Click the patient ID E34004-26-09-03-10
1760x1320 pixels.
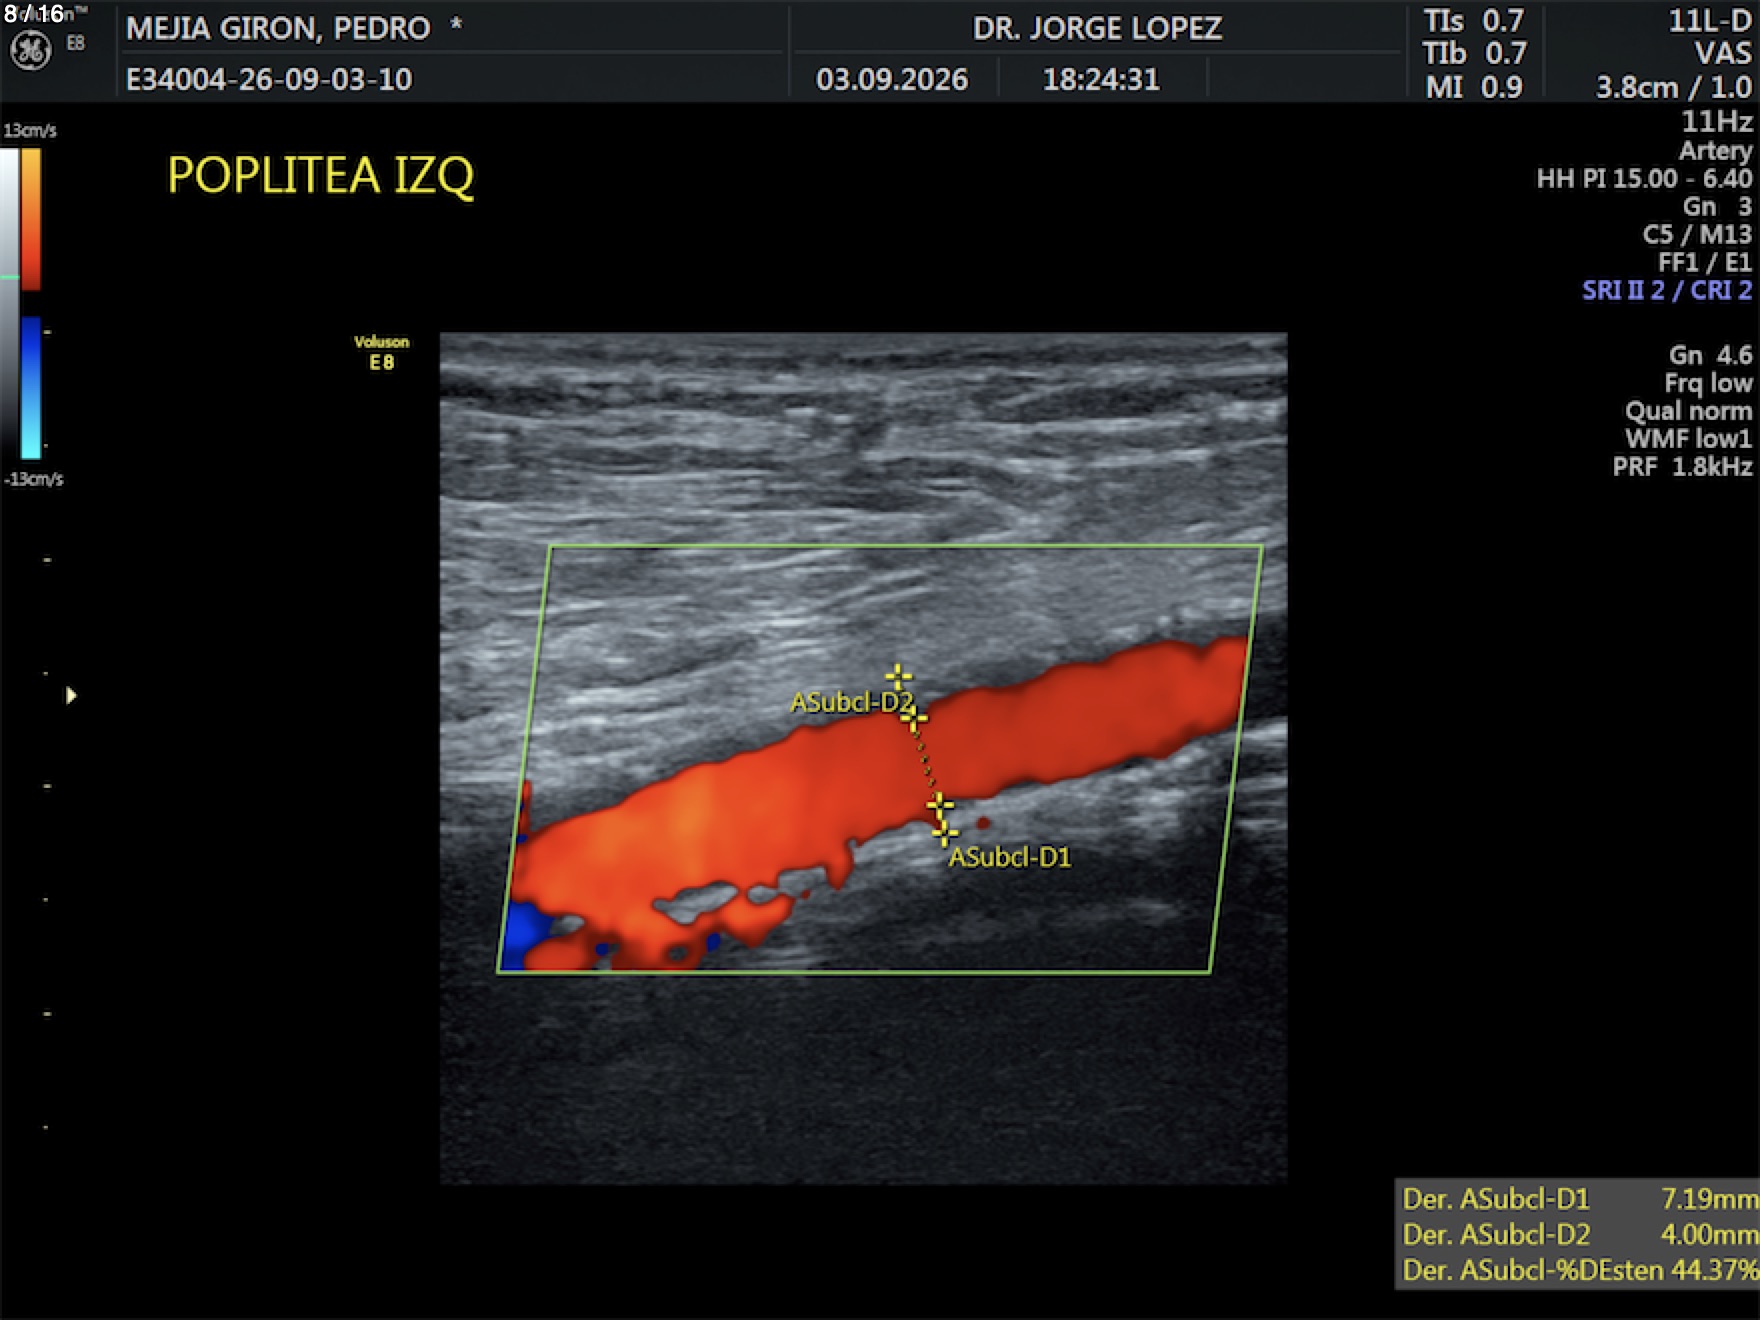coord(269,79)
